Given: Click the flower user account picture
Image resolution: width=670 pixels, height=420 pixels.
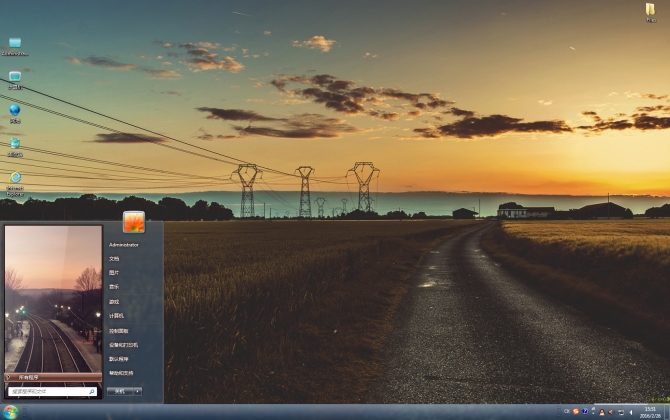Looking at the screenshot, I should 134,222.
